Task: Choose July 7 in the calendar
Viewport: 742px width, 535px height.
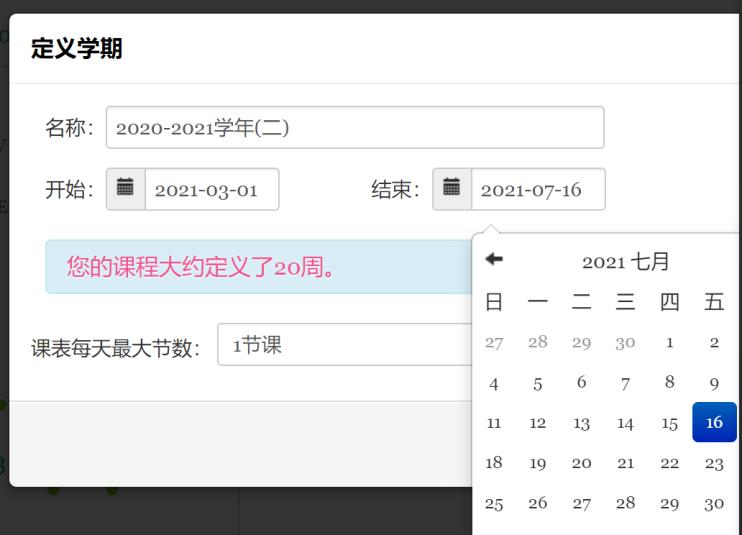Action: 626,383
